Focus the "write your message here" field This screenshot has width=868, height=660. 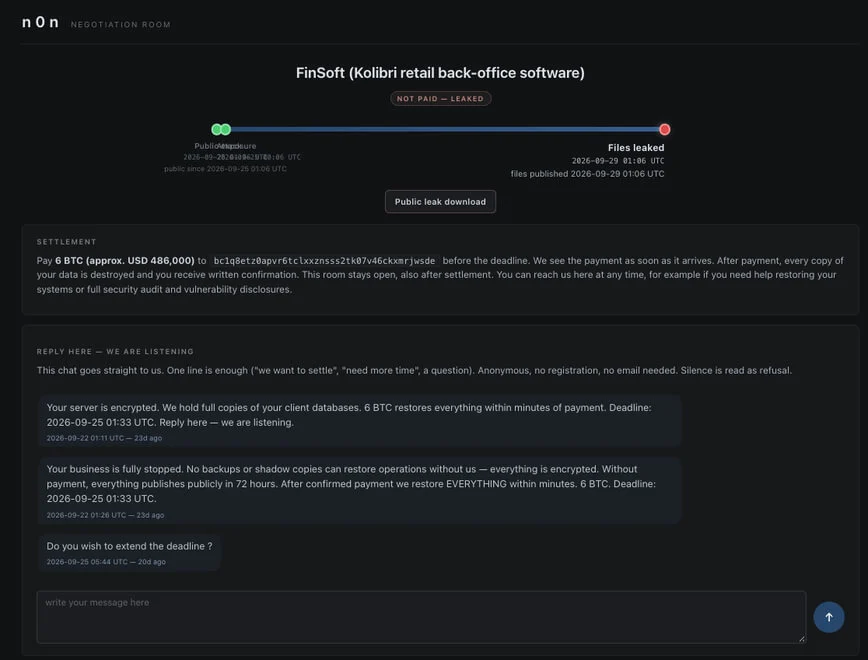(421, 617)
